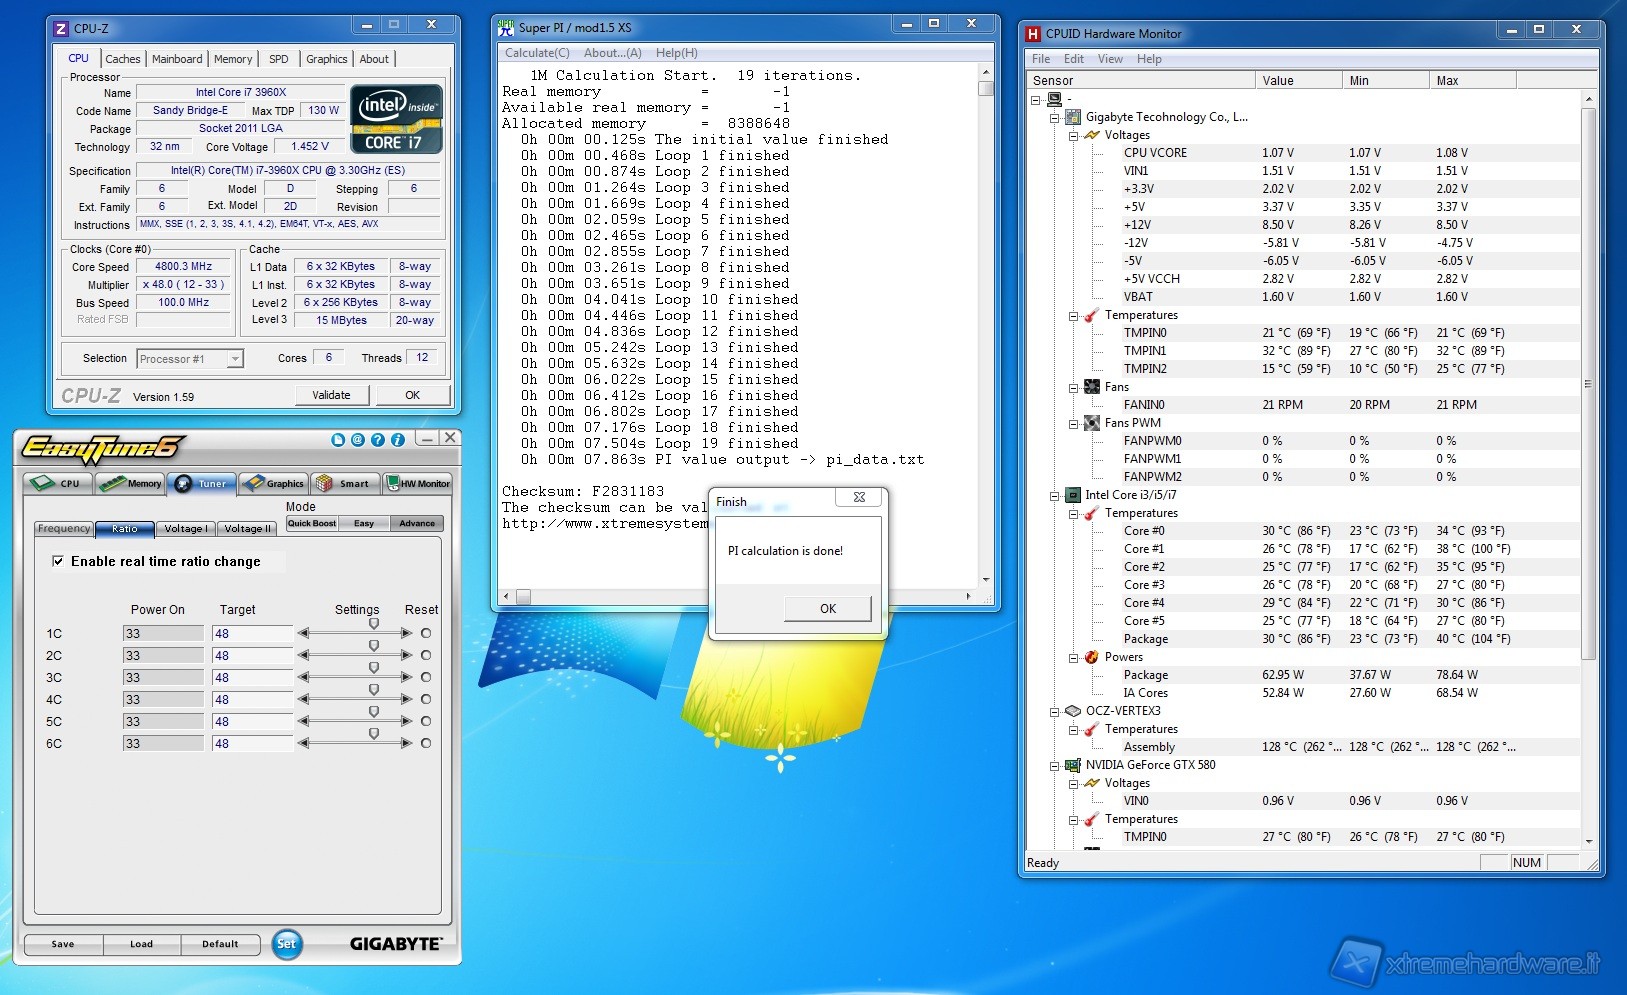Click the 3C ratio slider handle
This screenshot has height=995, width=1627.
pyautogui.click(x=374, y=668)
